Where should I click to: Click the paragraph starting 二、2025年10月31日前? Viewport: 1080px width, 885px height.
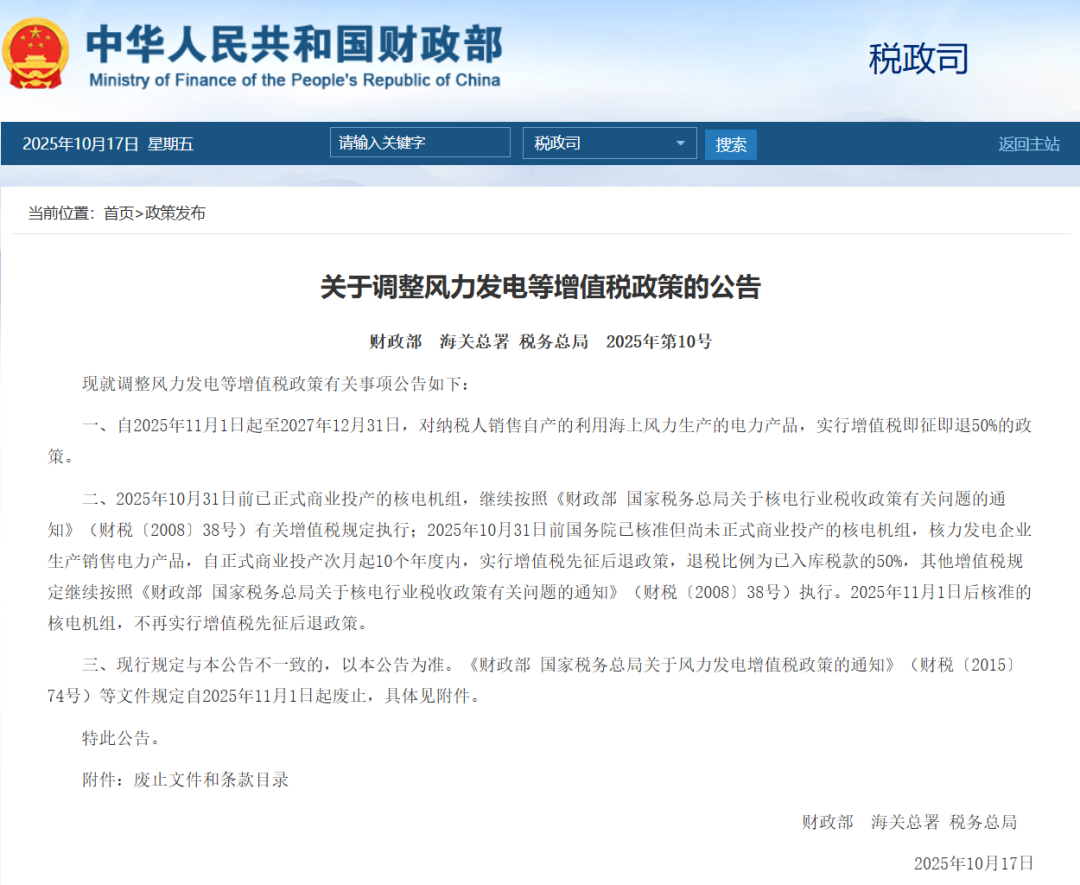(539, 561)
